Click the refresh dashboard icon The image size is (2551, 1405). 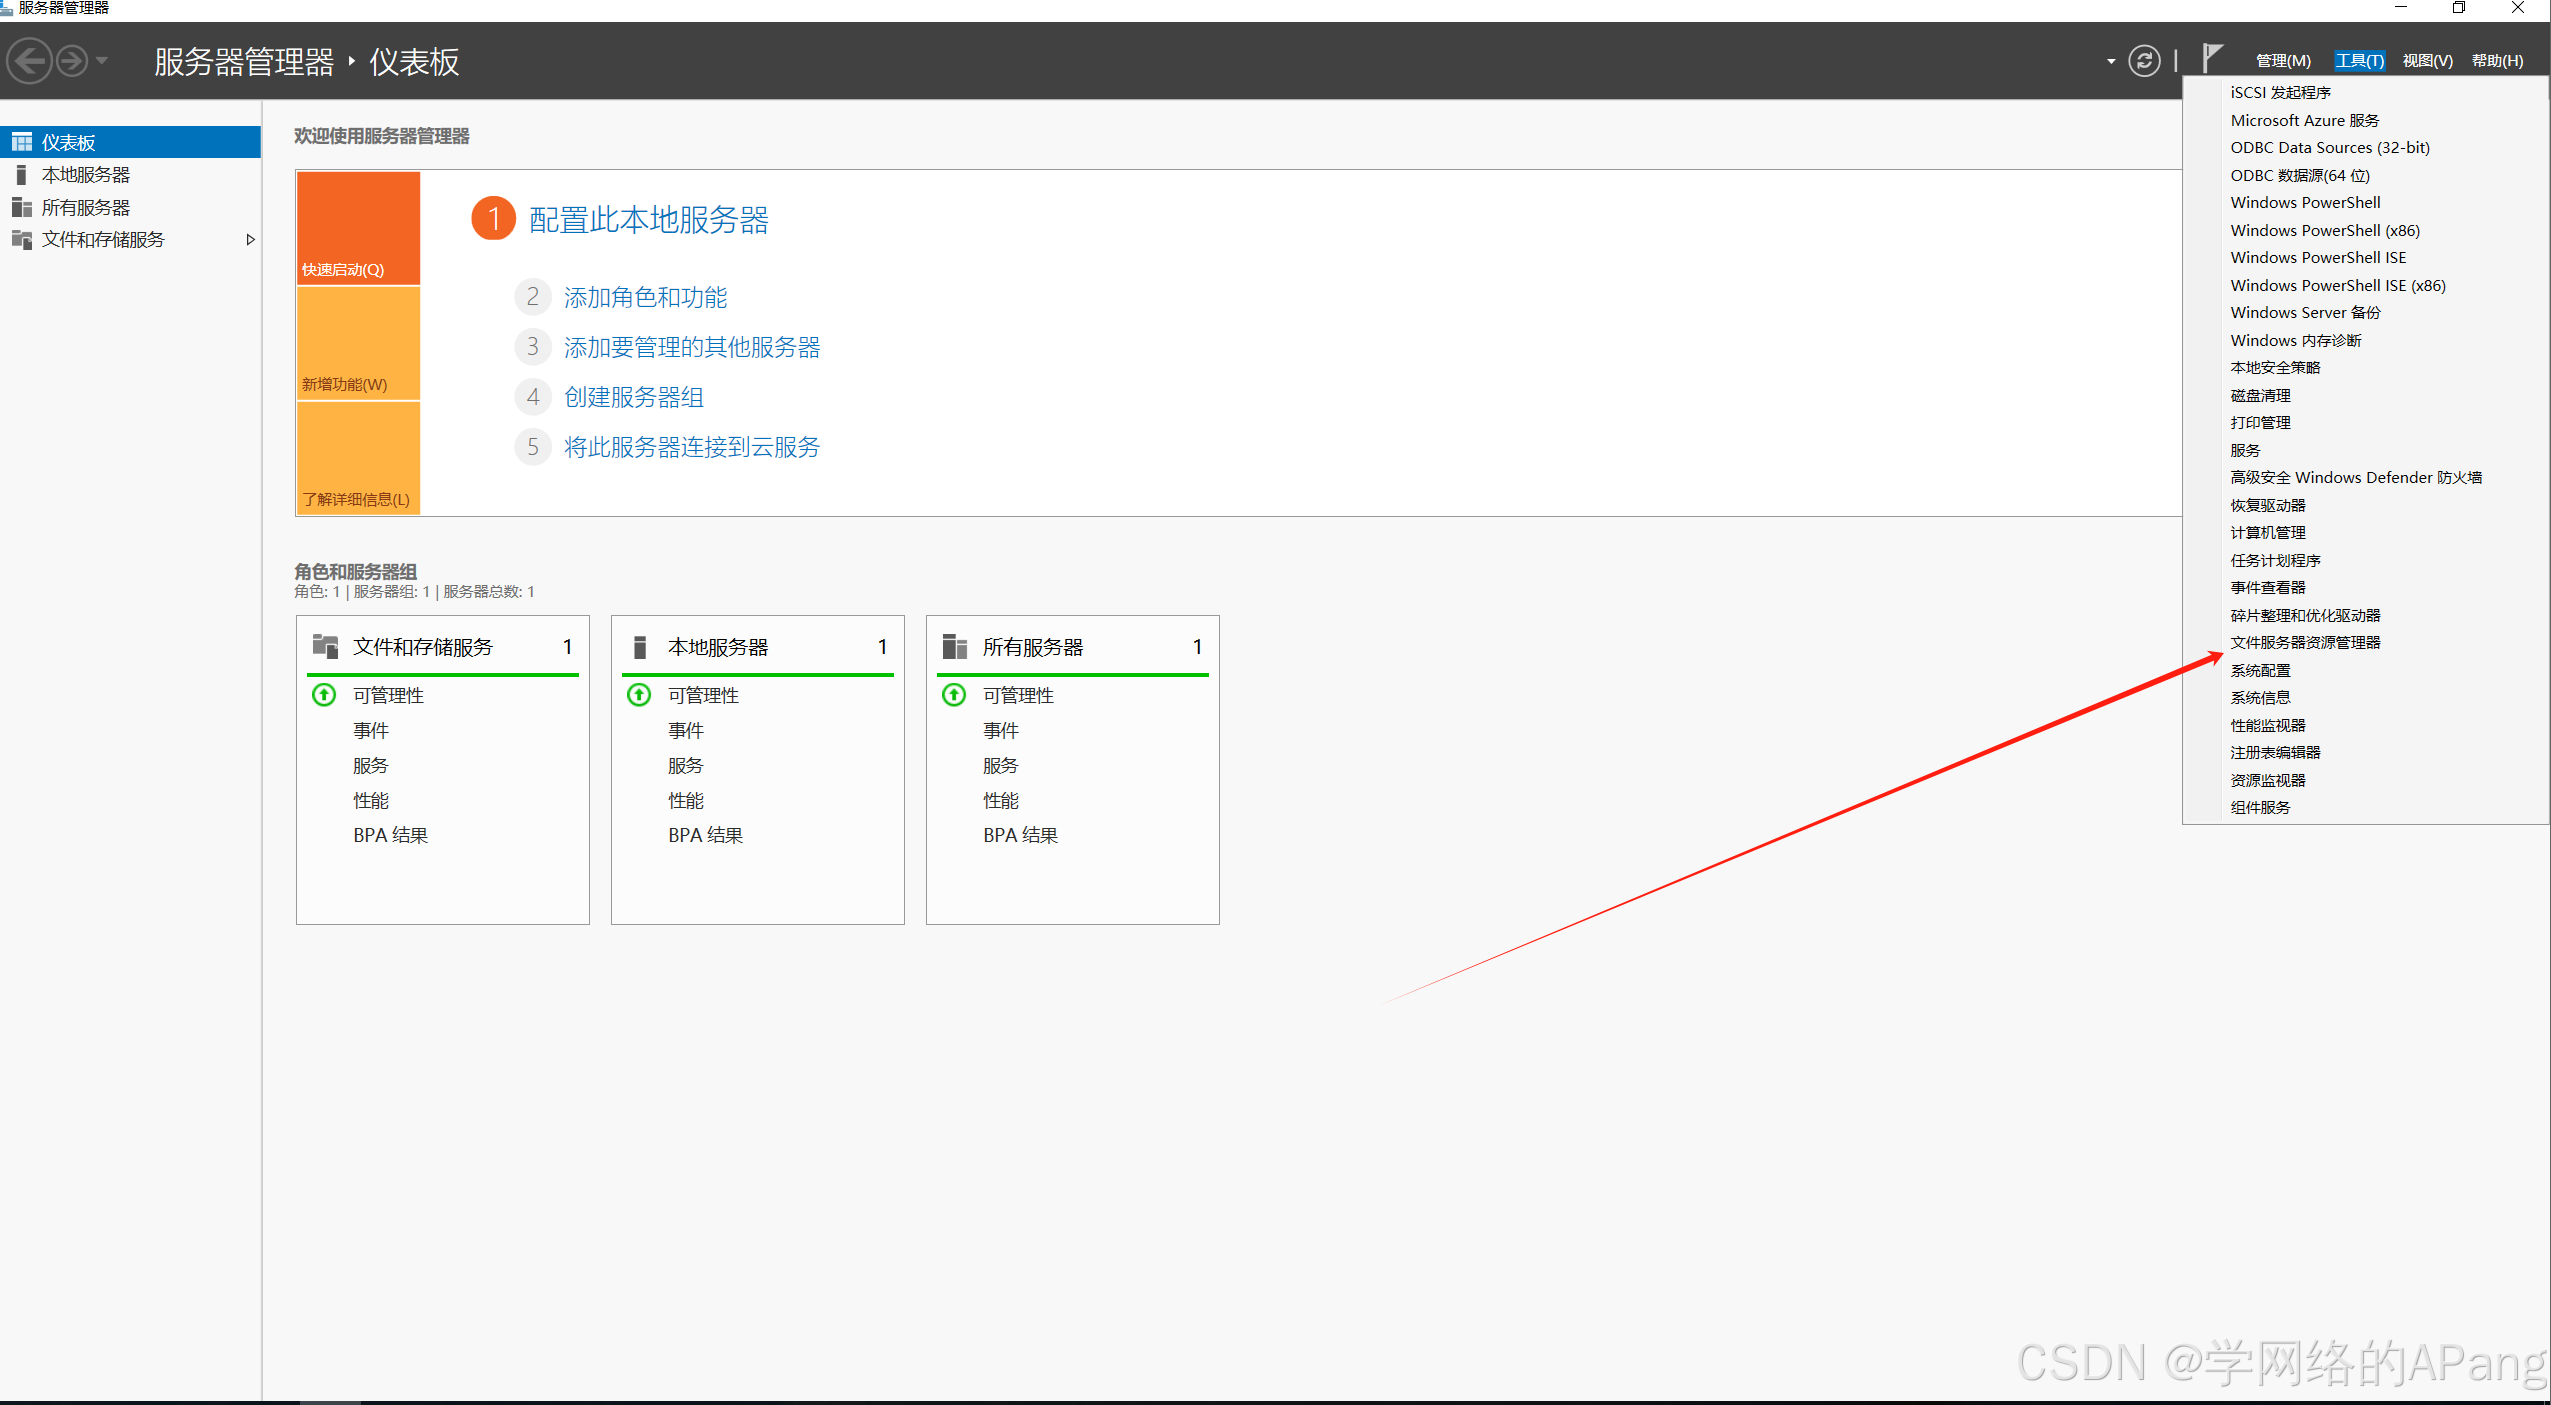pyautogui.click(x=2143, y=61)
